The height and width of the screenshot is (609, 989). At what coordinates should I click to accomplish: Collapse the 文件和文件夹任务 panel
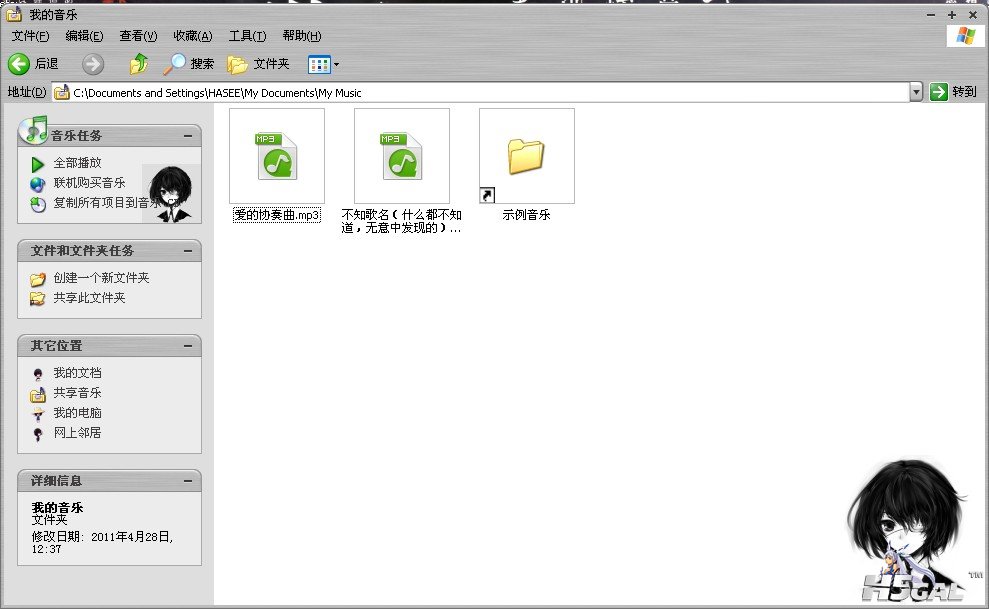[187, 251]
